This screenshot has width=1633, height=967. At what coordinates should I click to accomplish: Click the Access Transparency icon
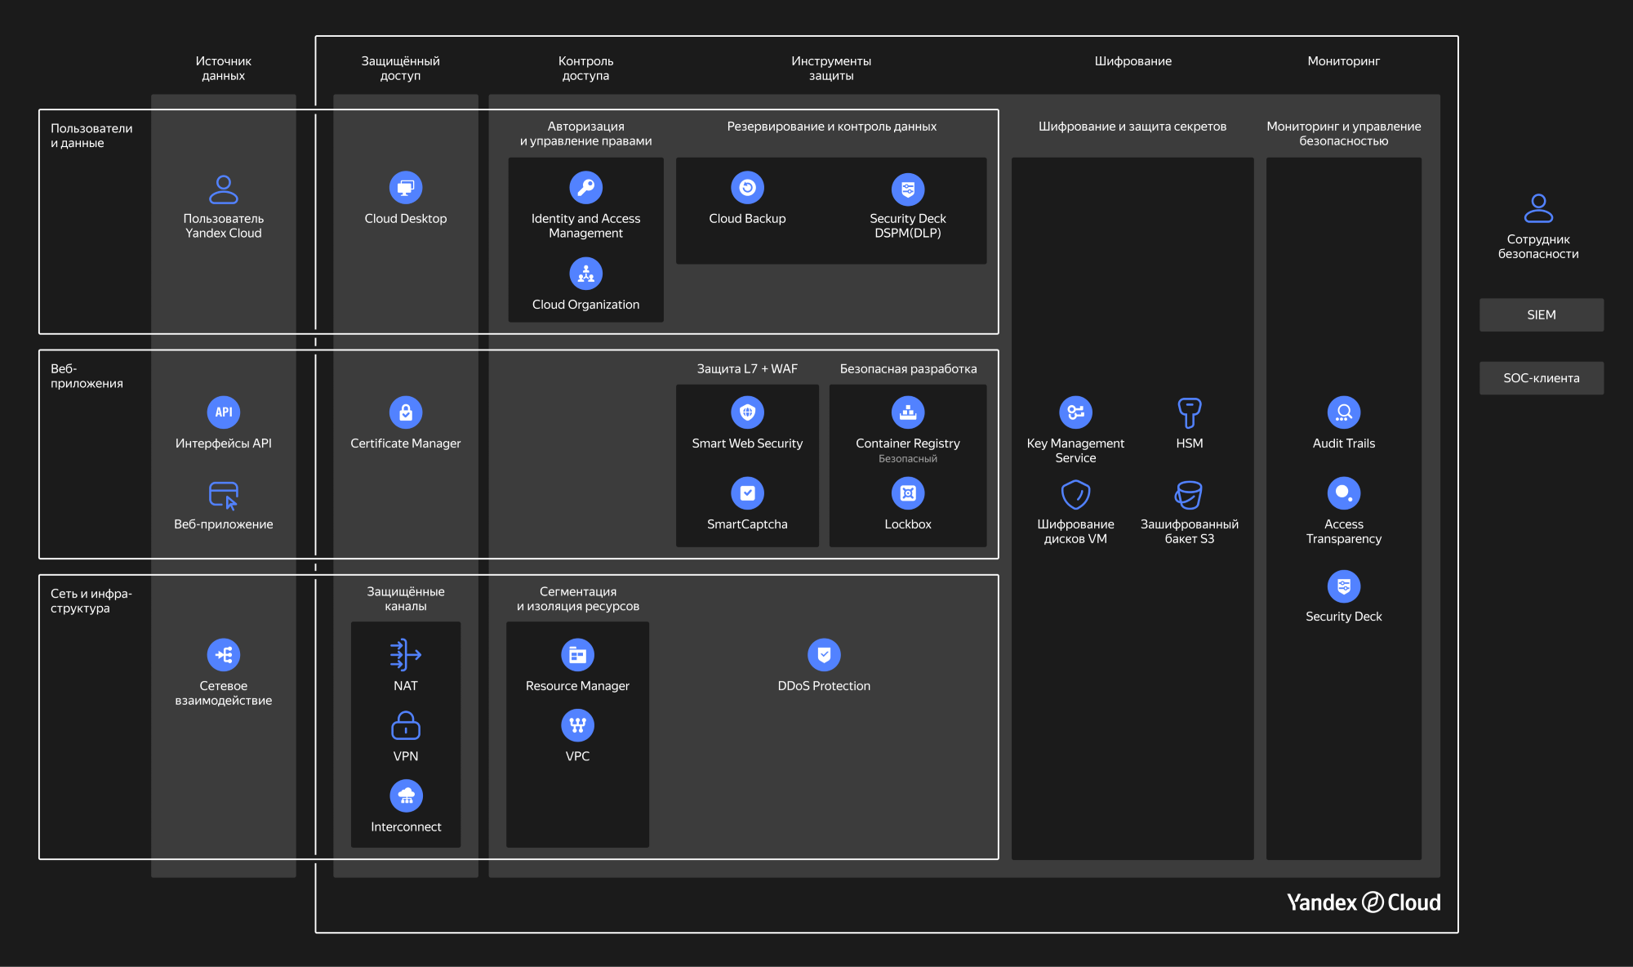1343,493
